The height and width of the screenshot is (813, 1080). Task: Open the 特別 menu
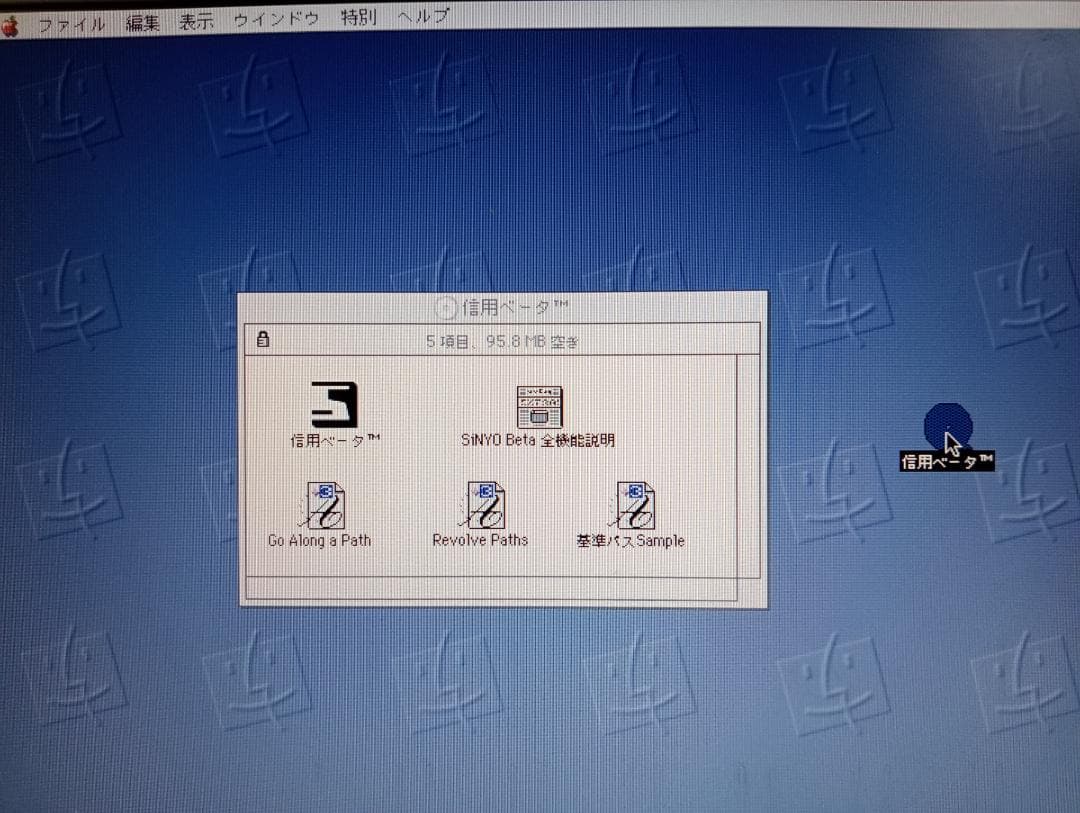click(358, 18)
